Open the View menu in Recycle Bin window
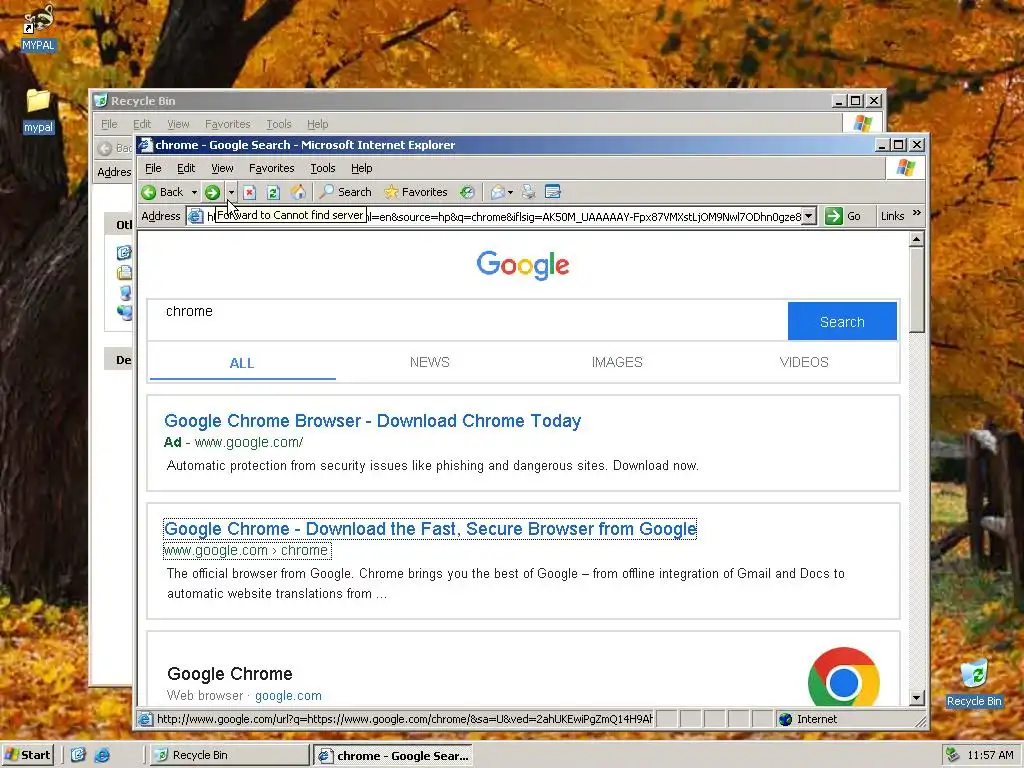Screen dimensions: 1024x768 178,124
